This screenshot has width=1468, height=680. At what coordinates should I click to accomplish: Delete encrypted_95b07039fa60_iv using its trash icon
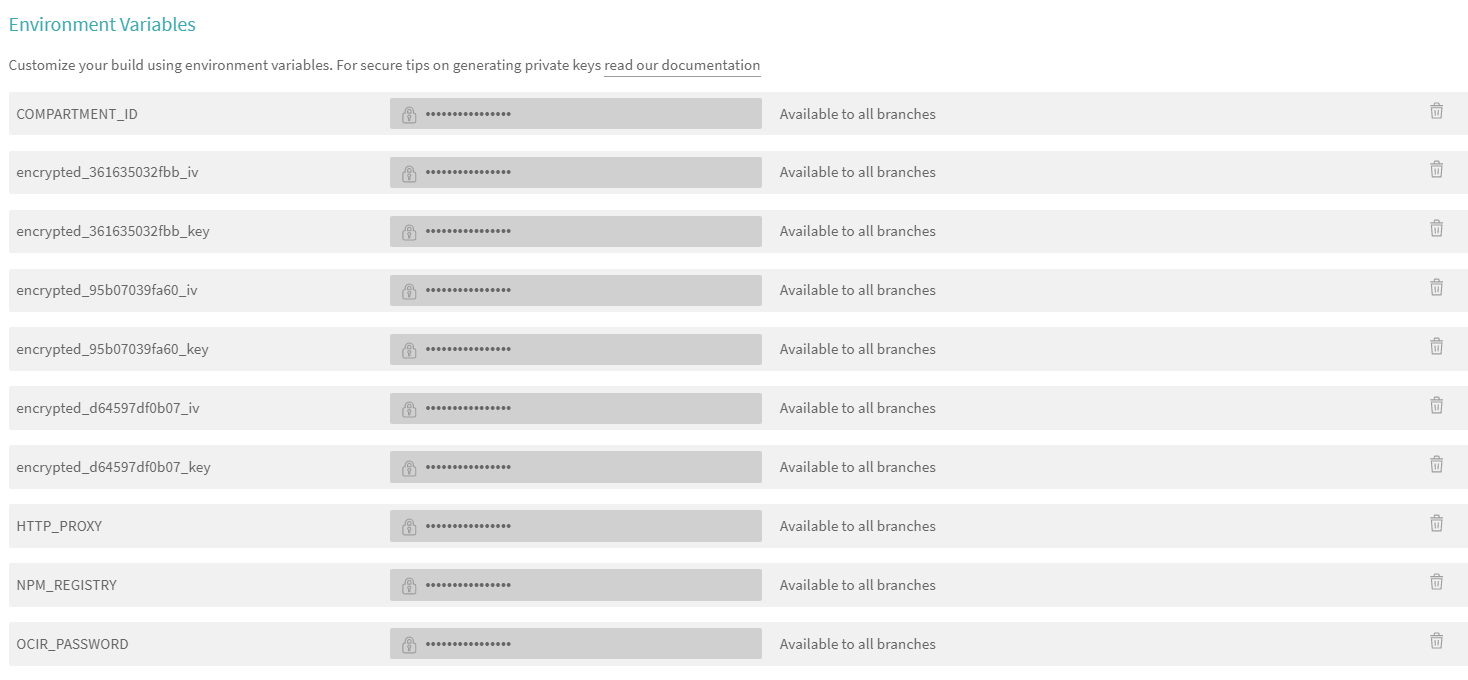(1436, 288)
